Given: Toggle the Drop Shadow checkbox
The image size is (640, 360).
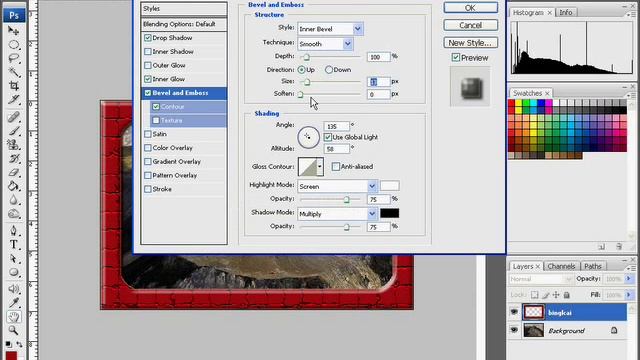Looking at the screenshot, I should (x=148, y=38).
